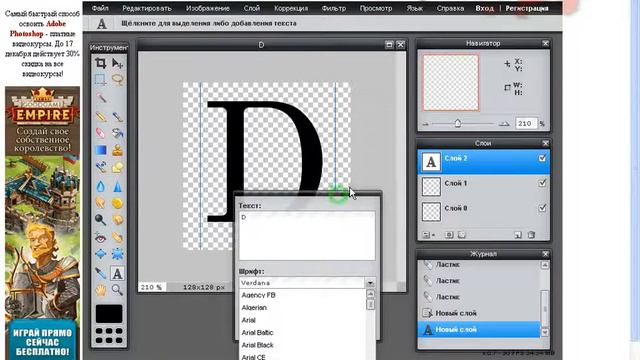640x360 pixels.
Task: Toggle visibility checkbox of Слой 2
Action: (542, 158)
